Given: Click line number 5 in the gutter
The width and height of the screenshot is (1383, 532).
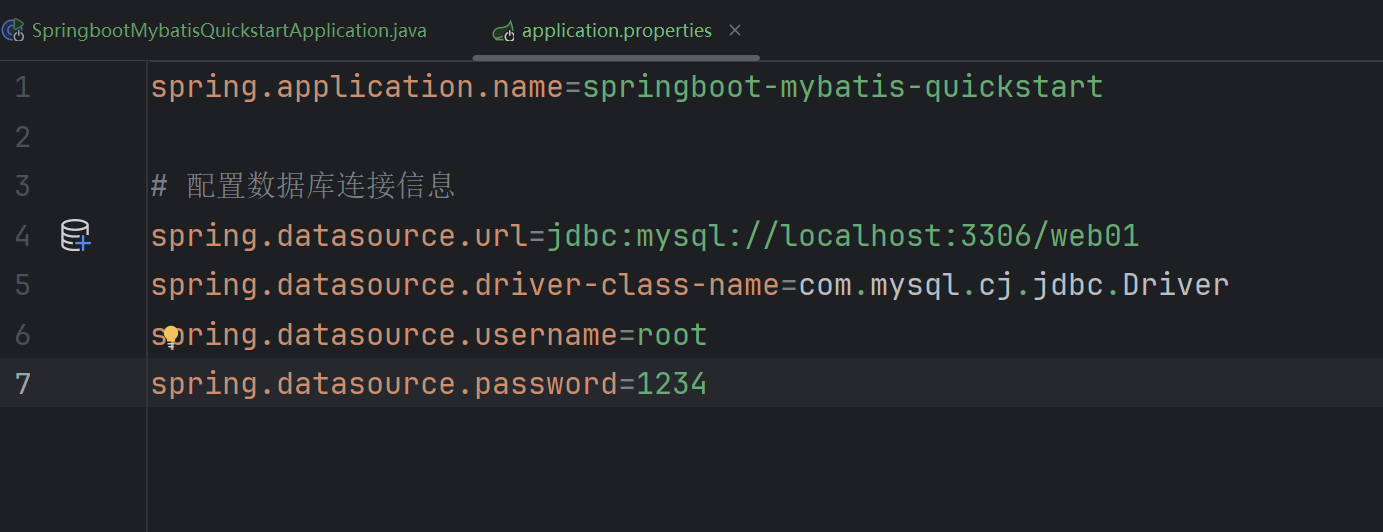Looking at the screenshot, I should tap(22, 285).
